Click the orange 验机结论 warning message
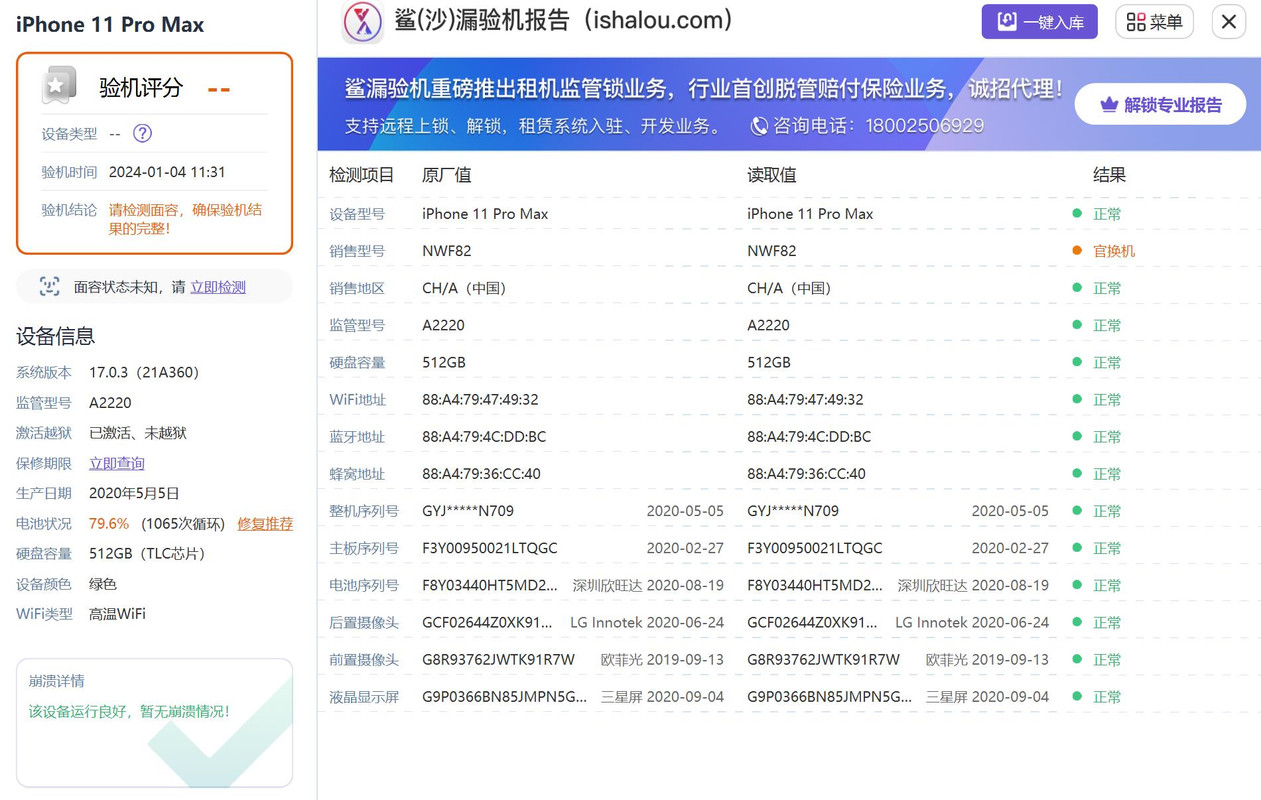This screenshot has height=800, width=1261. pos(186,219)
